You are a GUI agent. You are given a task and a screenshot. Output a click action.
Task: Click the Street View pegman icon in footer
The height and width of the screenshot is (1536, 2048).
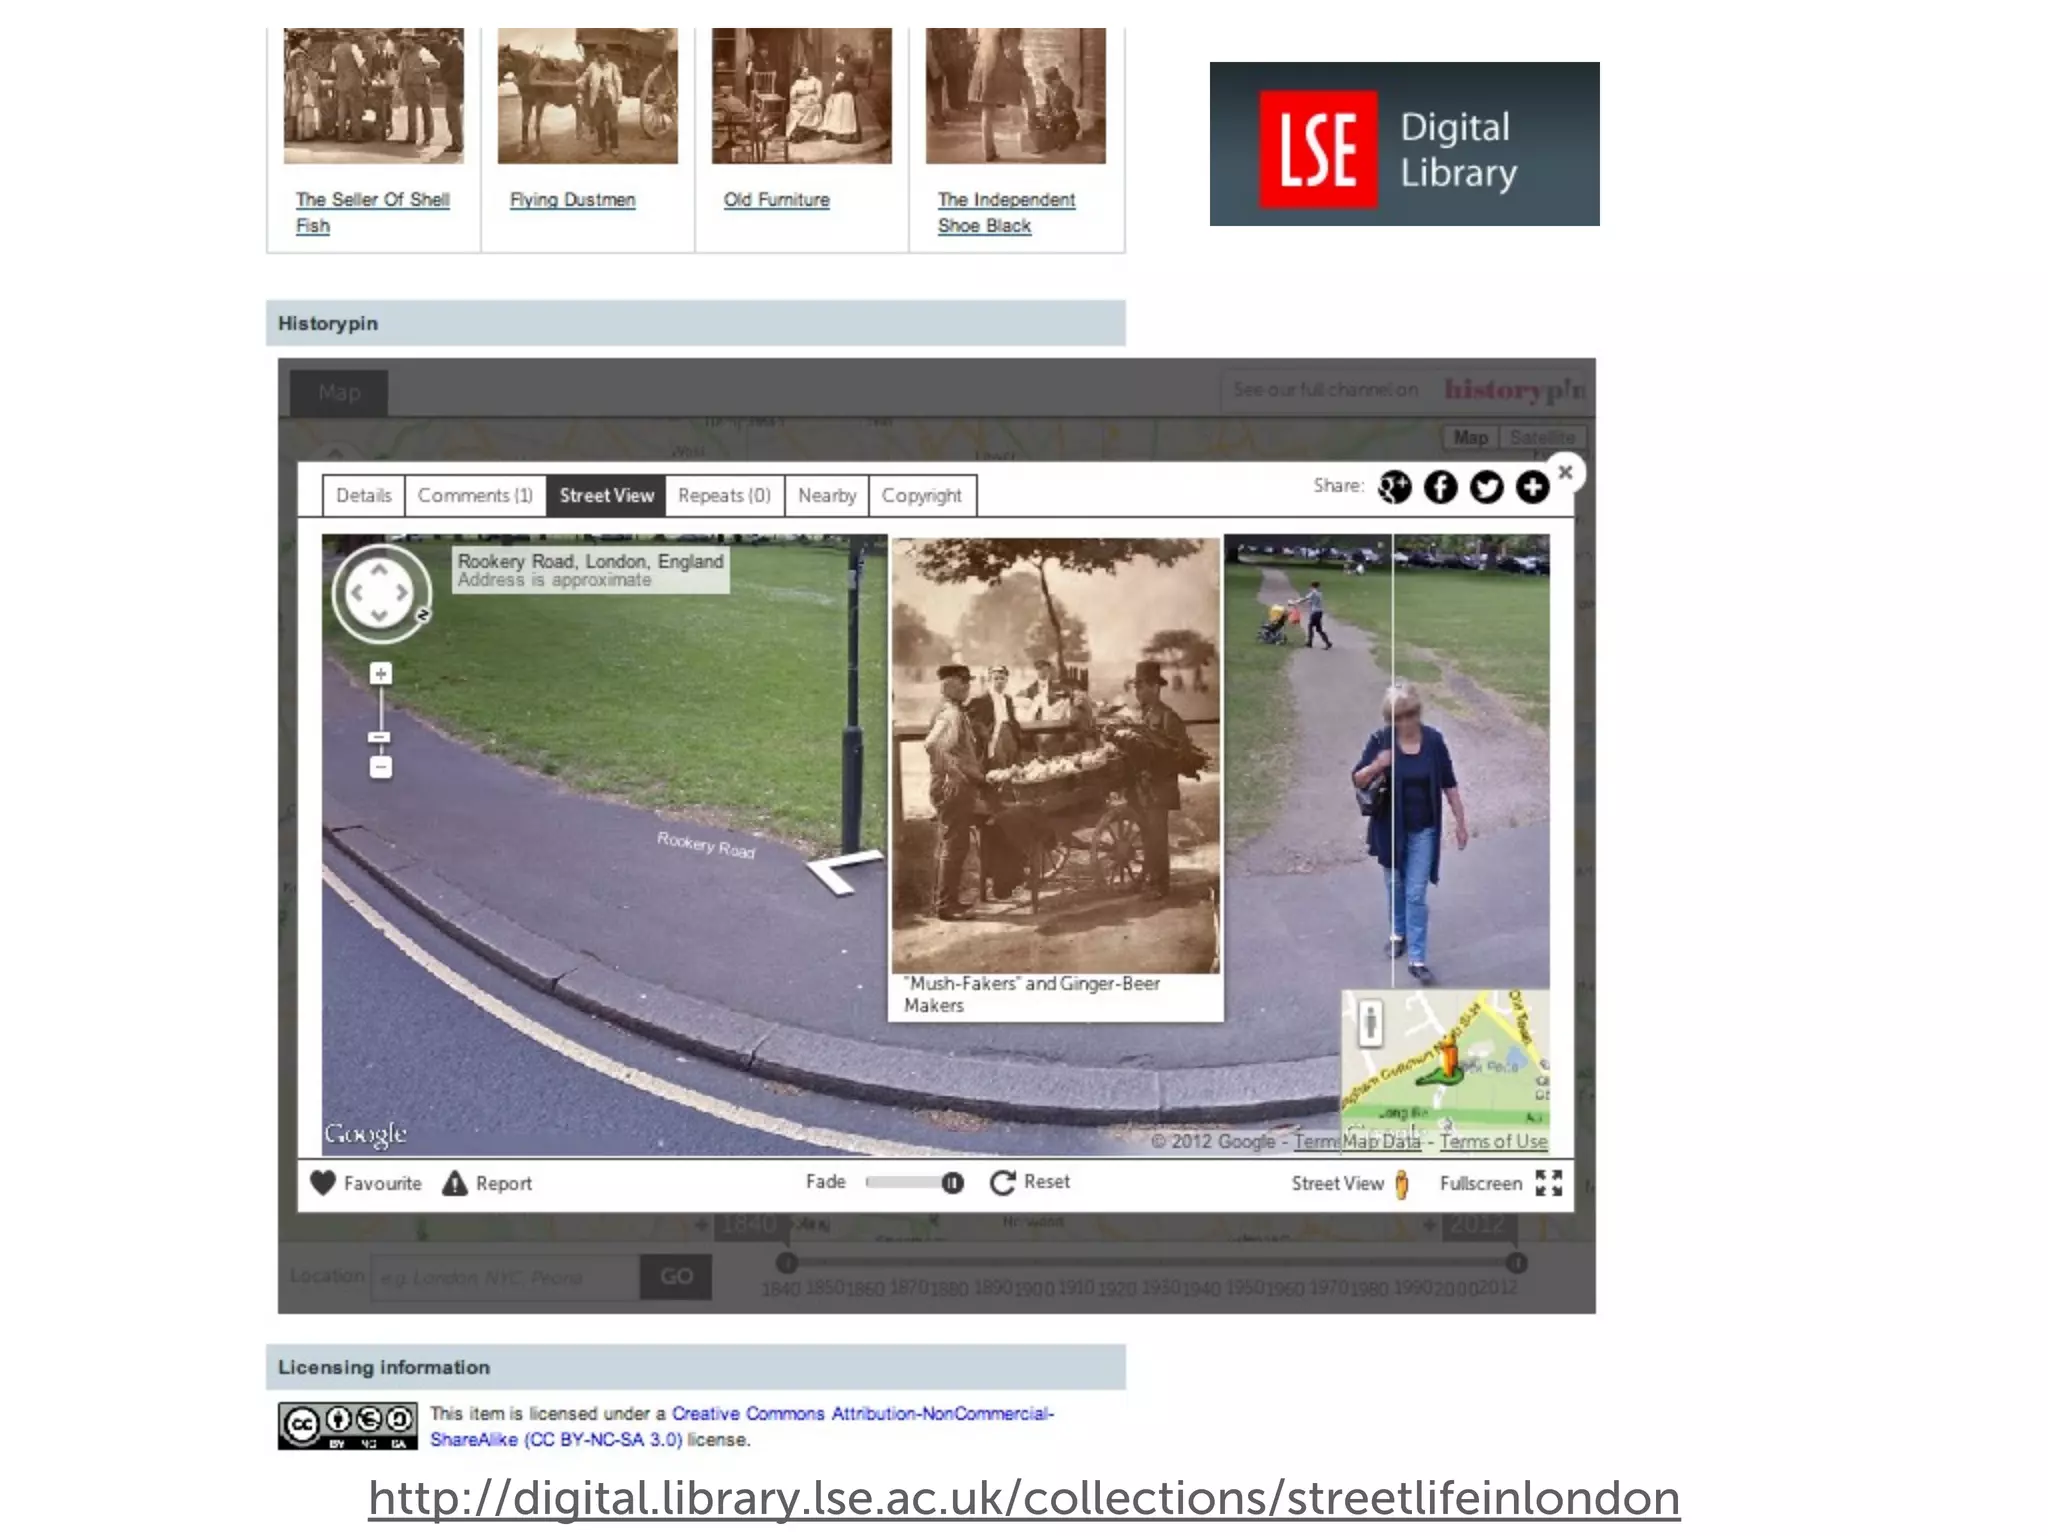tap(1402, 1184)
